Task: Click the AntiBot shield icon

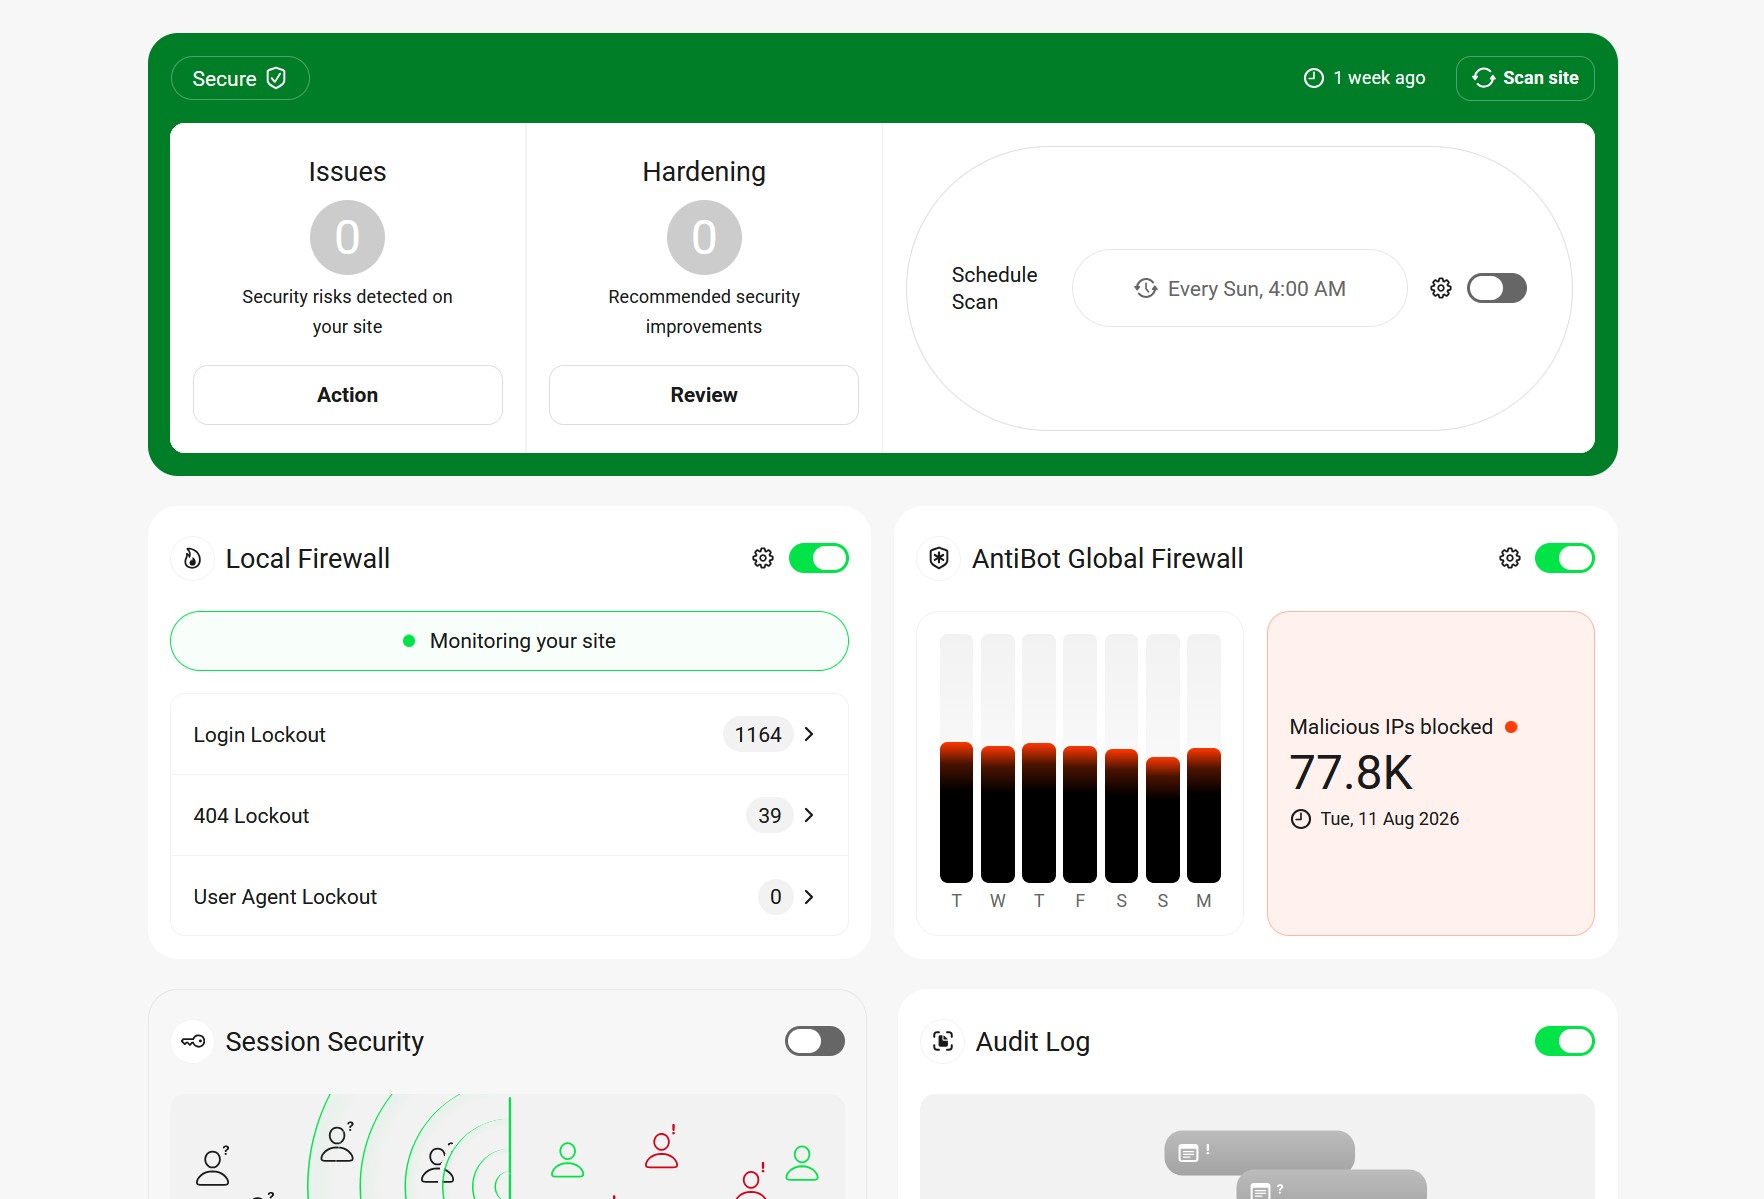Action: (939, 558)
